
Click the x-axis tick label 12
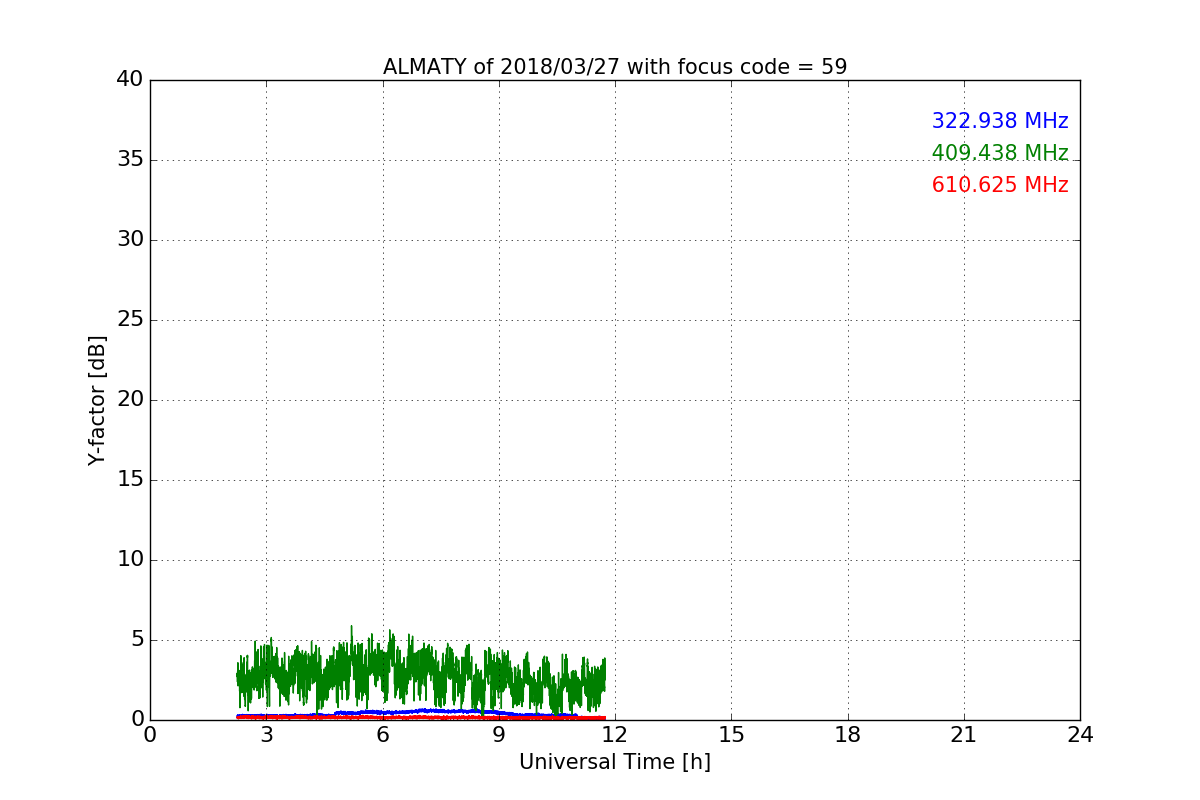point(615,735)
